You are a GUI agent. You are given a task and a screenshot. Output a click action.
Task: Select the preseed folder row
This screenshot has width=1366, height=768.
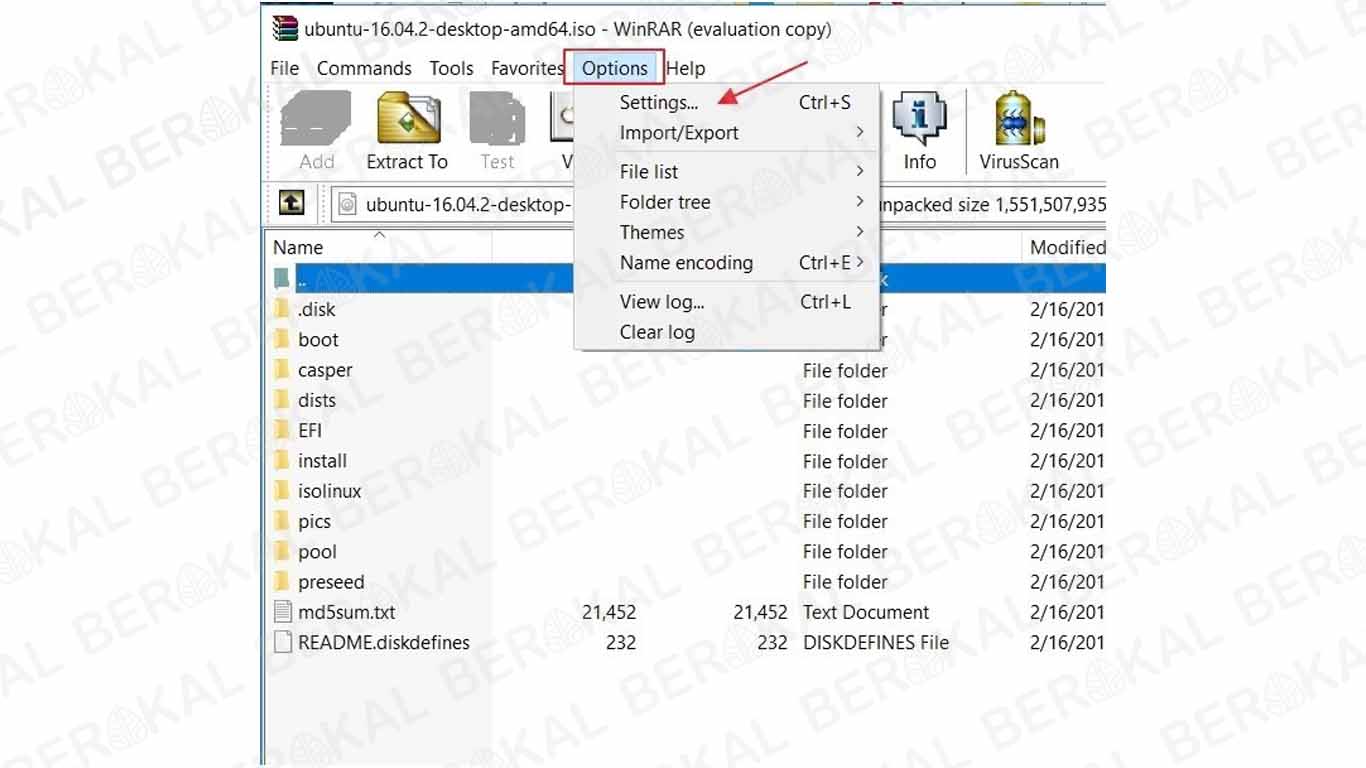[686, 582]
